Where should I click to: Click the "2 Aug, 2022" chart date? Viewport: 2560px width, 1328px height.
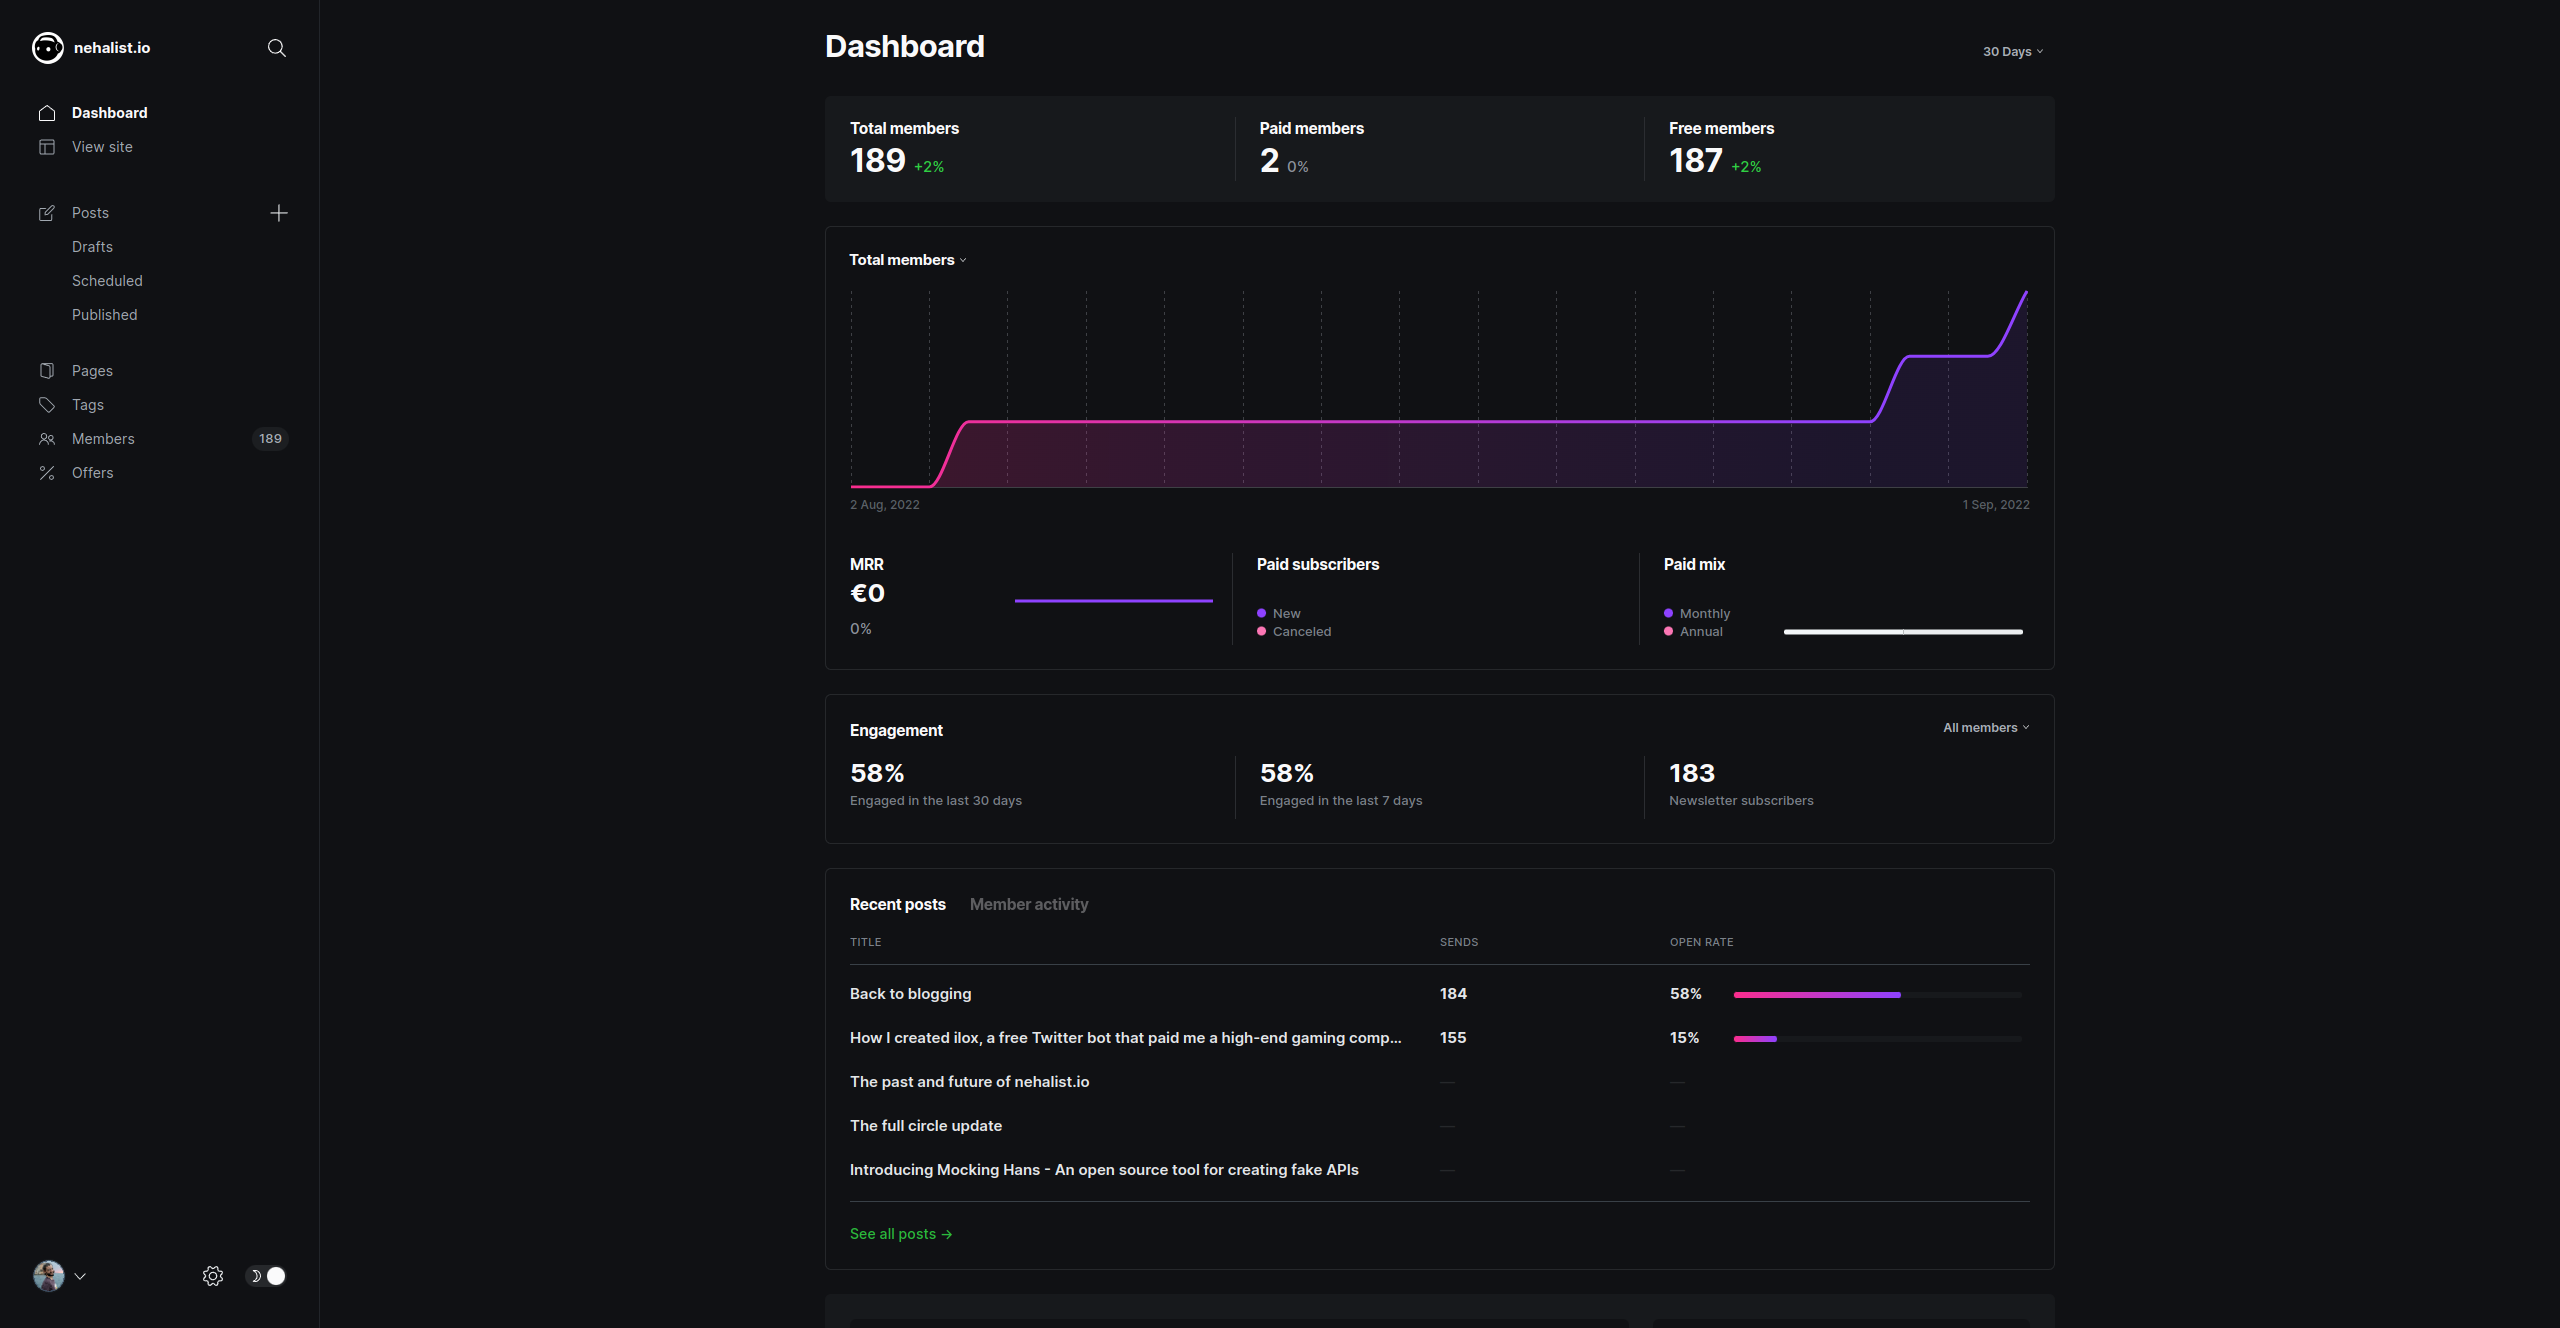pos(885,505)
